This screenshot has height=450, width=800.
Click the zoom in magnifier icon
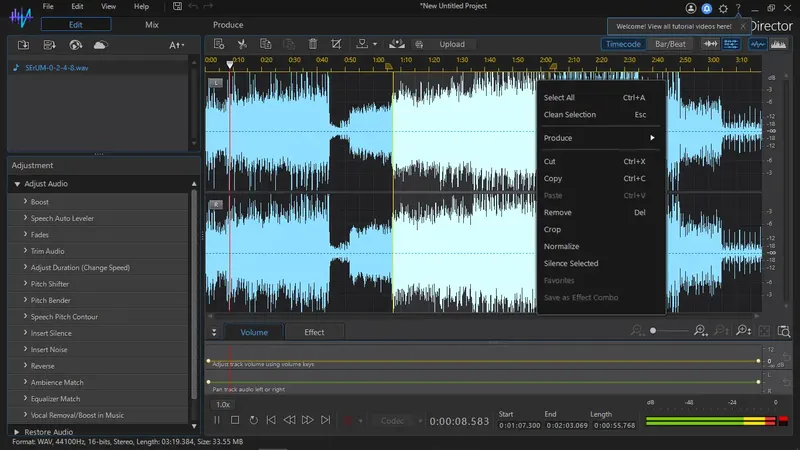(x=700, y=331)
